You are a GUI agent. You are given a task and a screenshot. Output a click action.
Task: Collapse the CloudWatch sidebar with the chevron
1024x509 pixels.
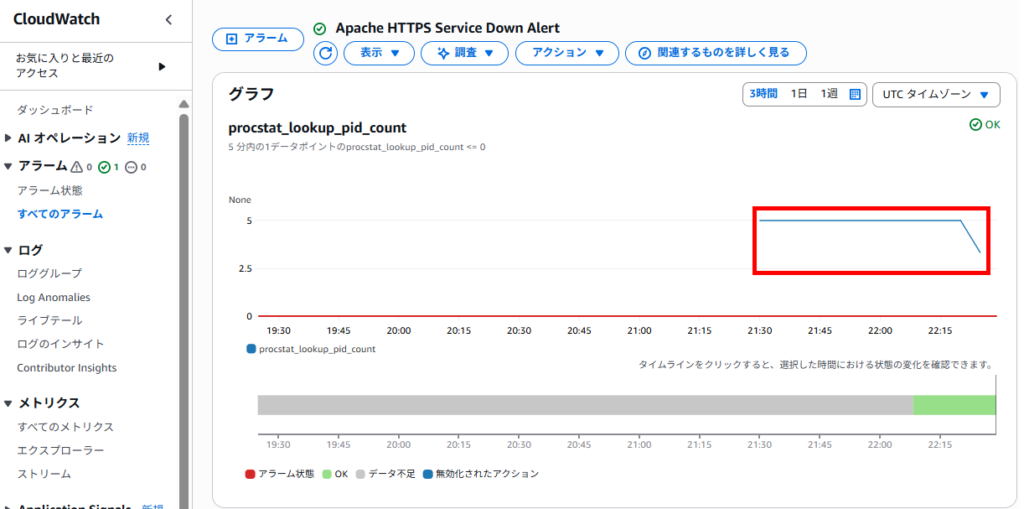[x=168, y=20]
